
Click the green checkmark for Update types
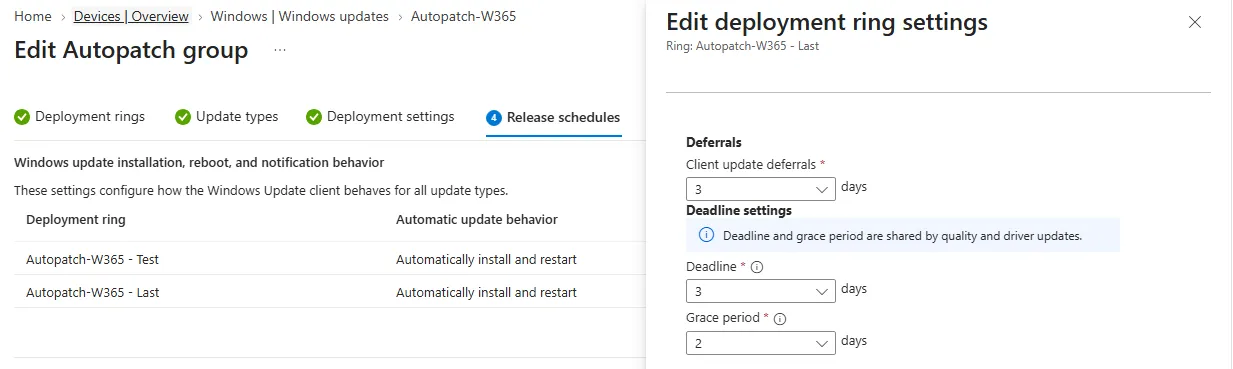point(183,117)
